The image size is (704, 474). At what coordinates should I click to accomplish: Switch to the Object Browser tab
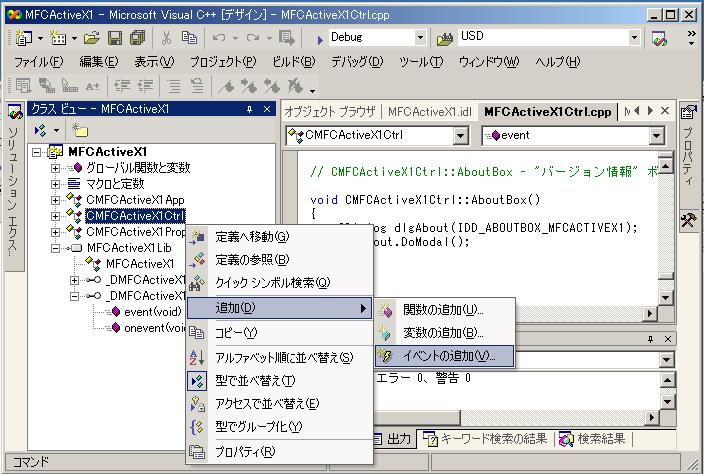click(329, 112)
